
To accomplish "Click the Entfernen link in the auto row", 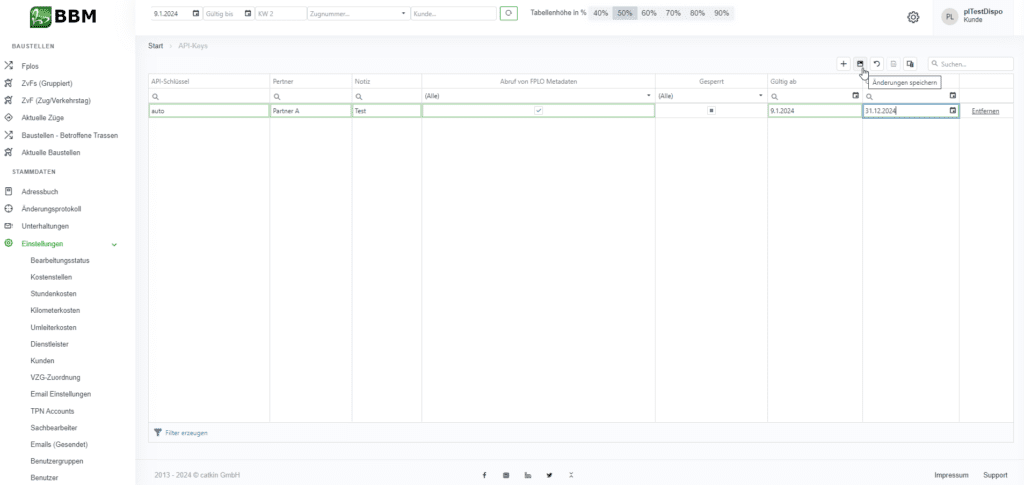I will (985, 111).
